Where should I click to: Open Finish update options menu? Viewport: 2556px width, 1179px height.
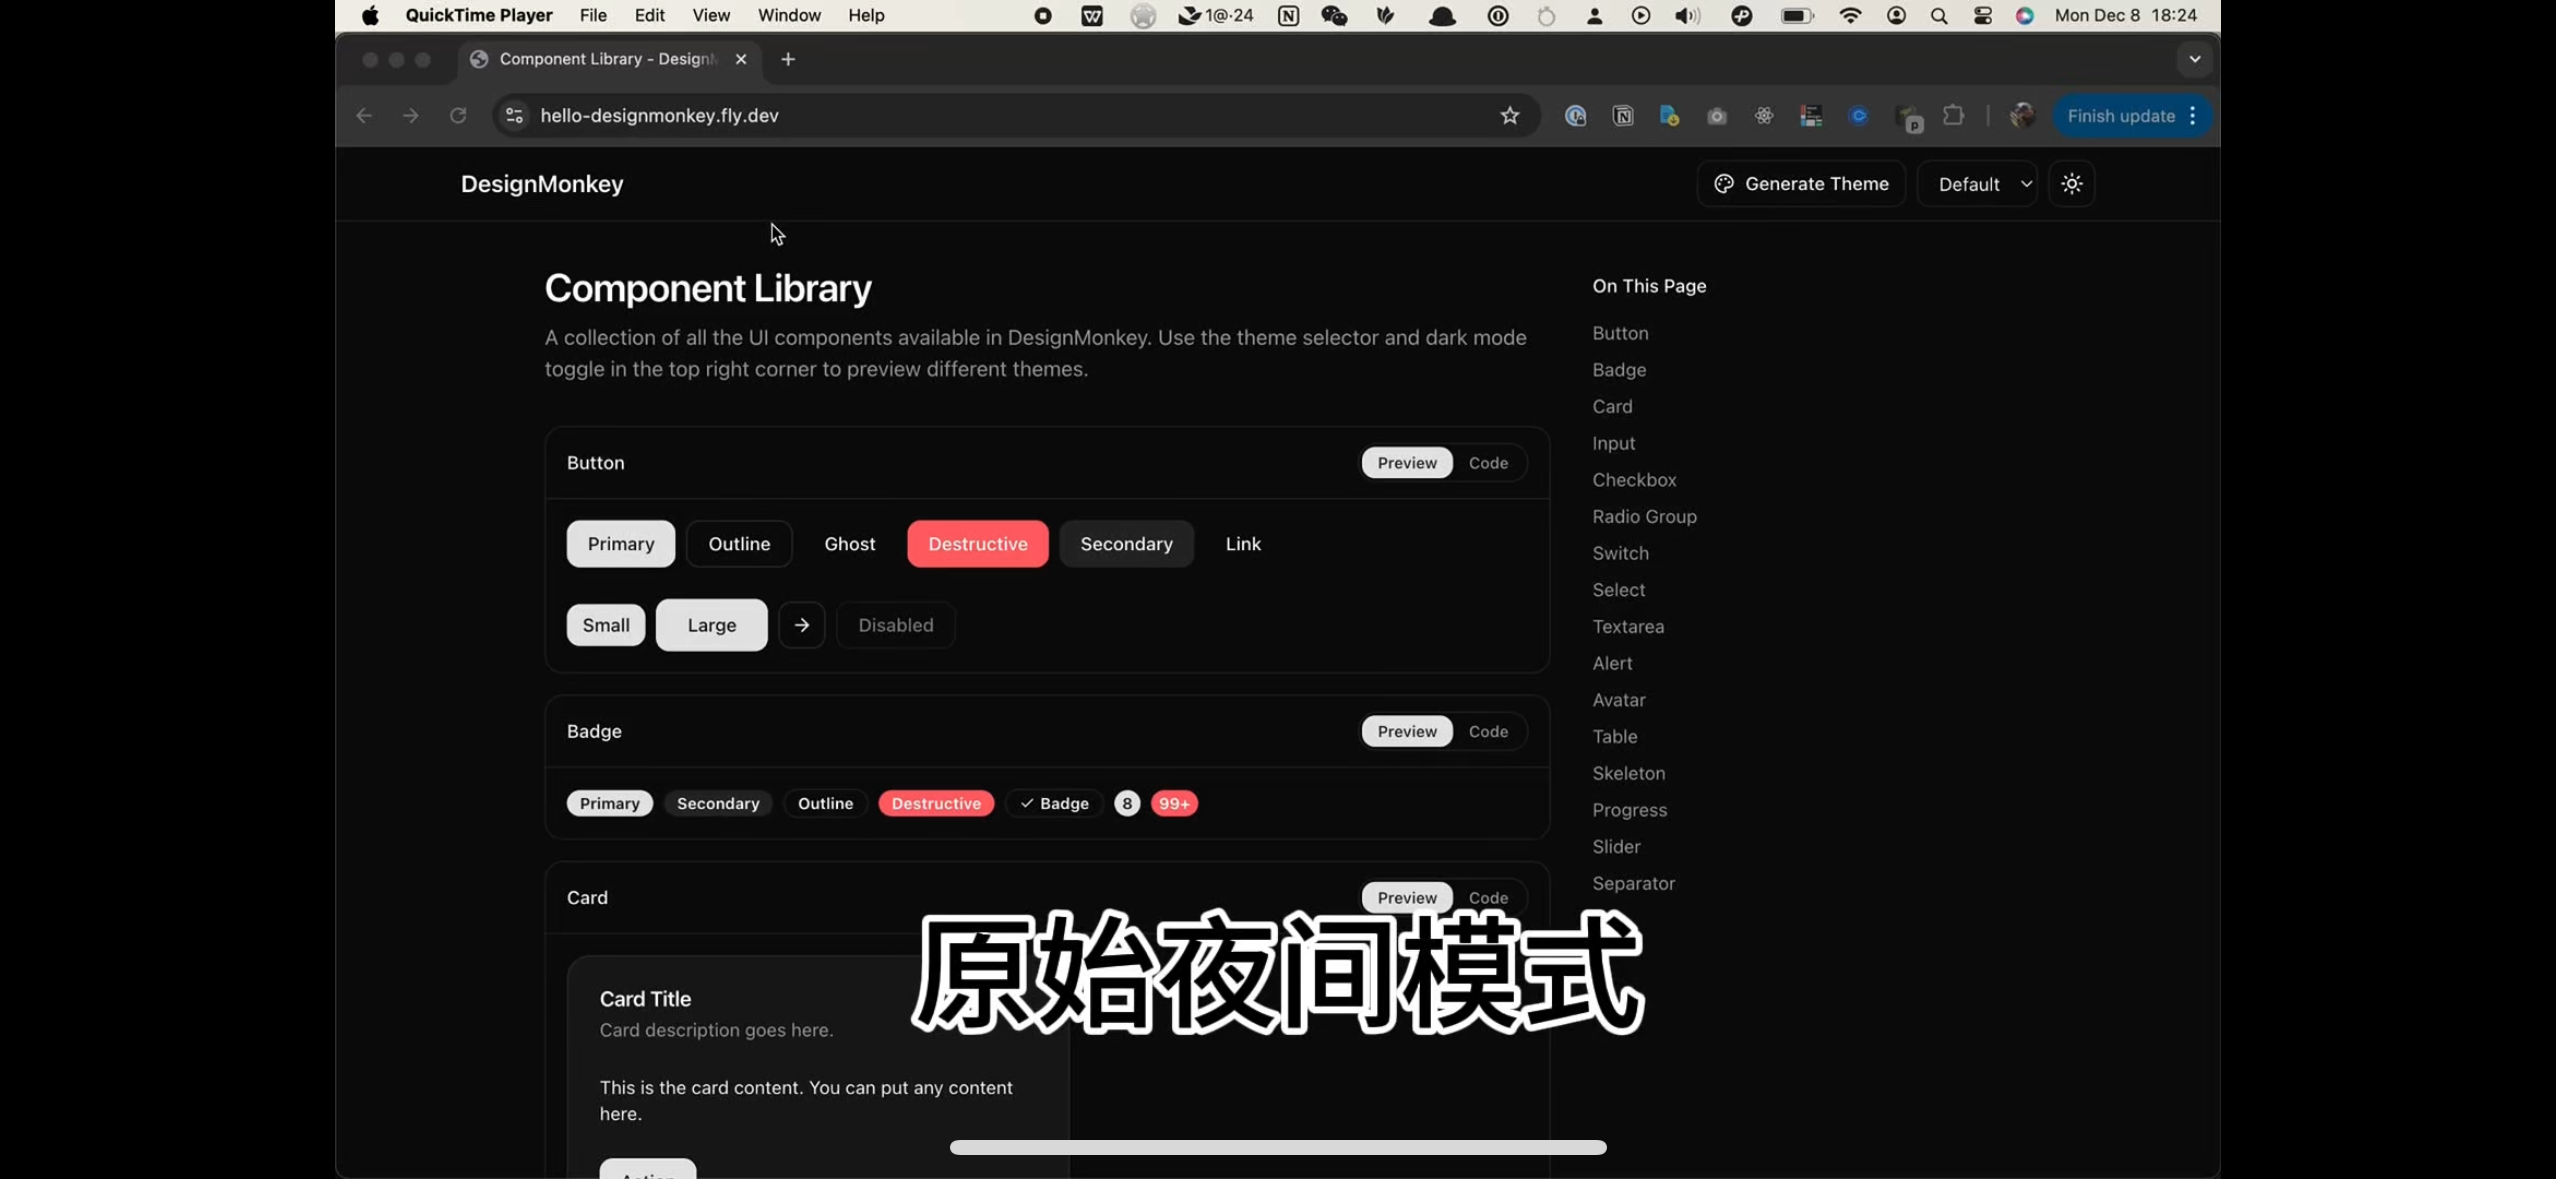[x=2193, y=116]
